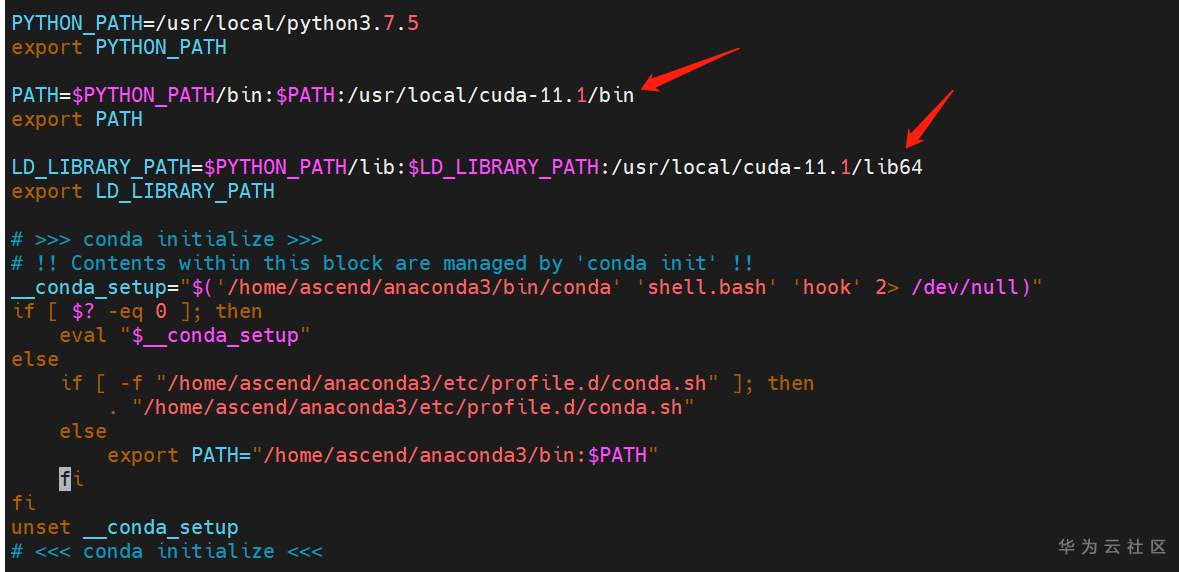The width and height of the screenshot is (1179, 572).
Task: Select the export LD_LIBRARY_PATH line
Action: coord(143,191)
